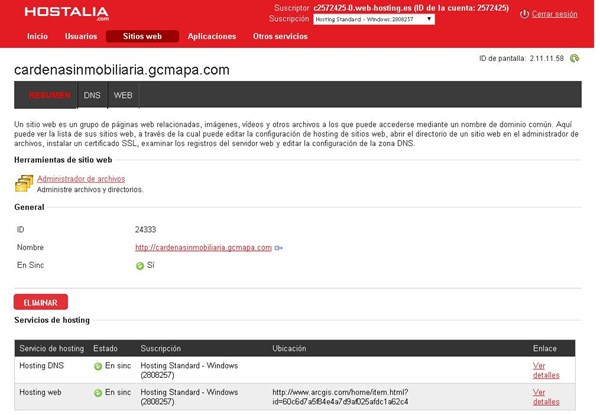The height and width of the screenshot is (415, 600).
Task: Click the yellow folders file manager icon
Action: click(24, 183)
